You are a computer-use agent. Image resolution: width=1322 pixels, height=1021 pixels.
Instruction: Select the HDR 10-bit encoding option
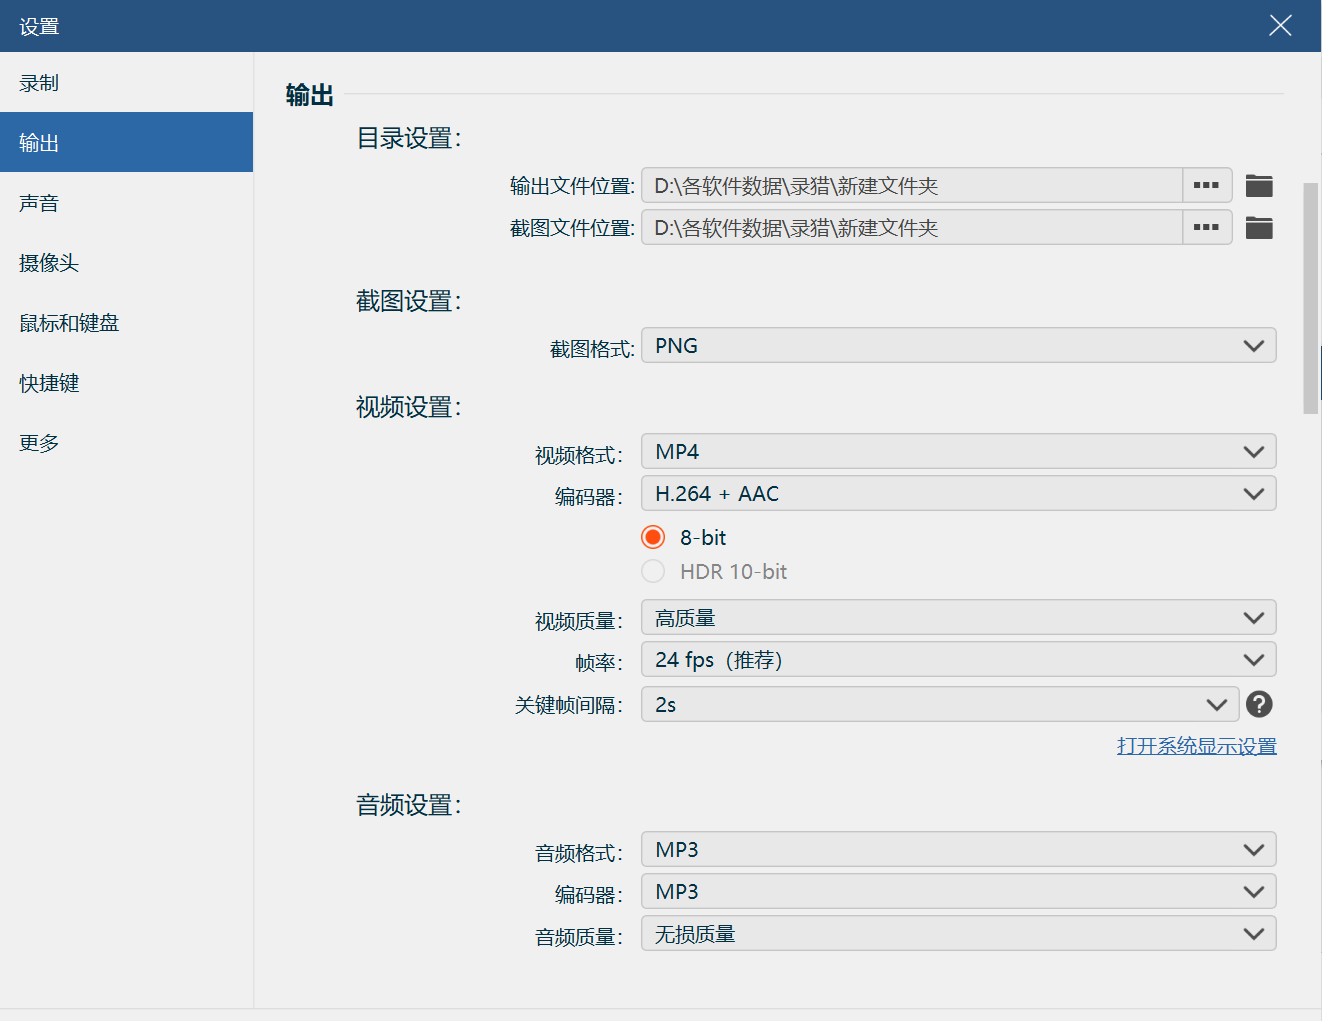coord(653,571)
